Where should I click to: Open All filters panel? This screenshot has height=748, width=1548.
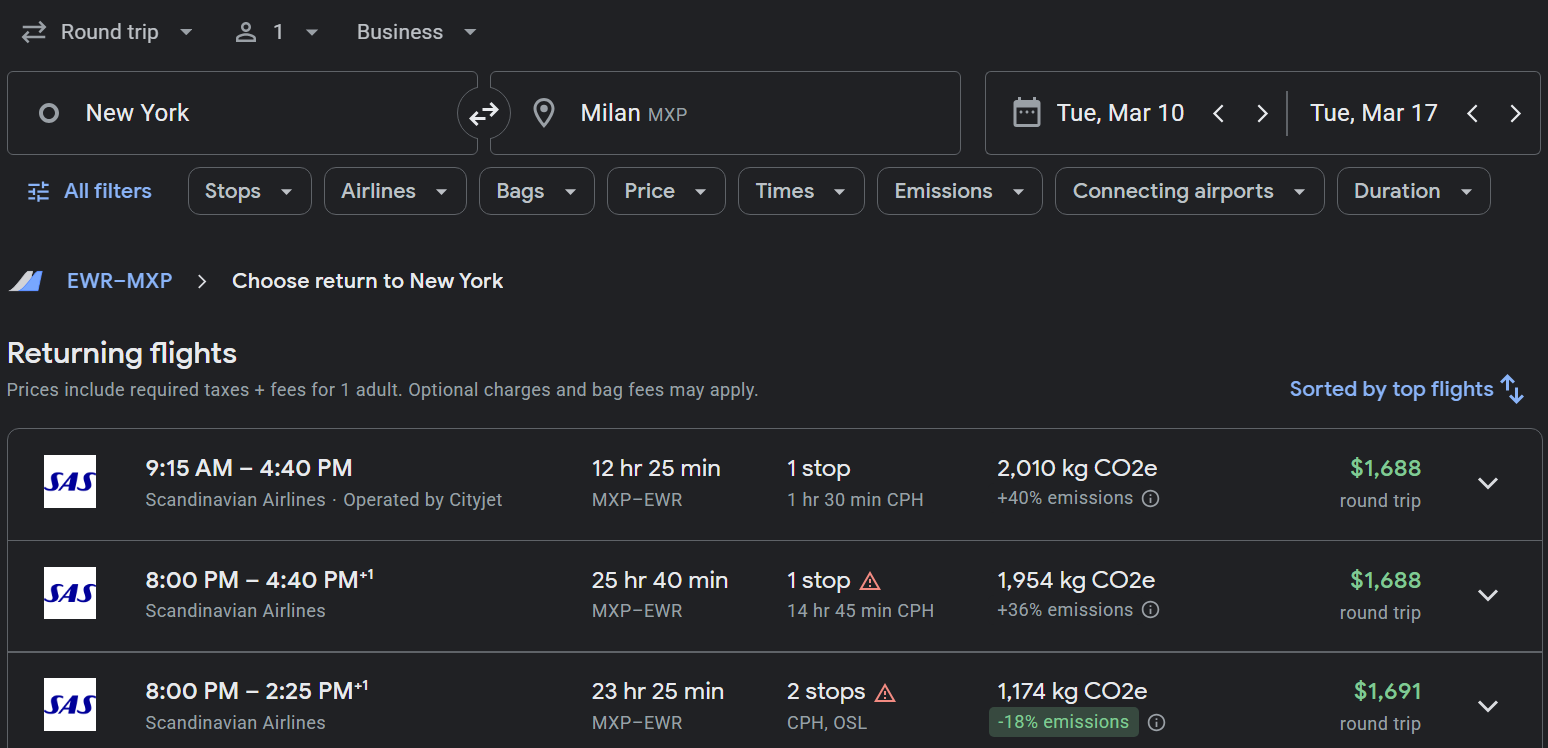pyautogui.click(x=90, y=191)
